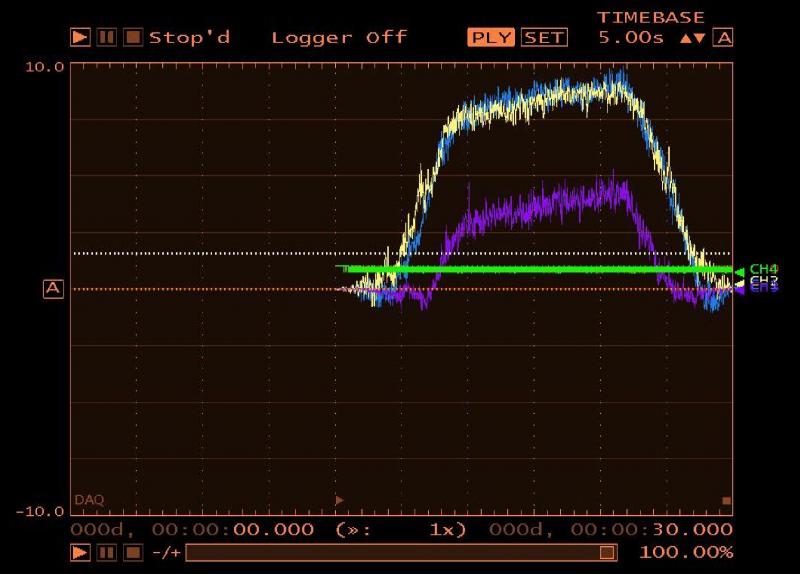Screen dimensions: 800x574
Task: Click the top stop icon beside Stop'd
Action: pos(132,37)
